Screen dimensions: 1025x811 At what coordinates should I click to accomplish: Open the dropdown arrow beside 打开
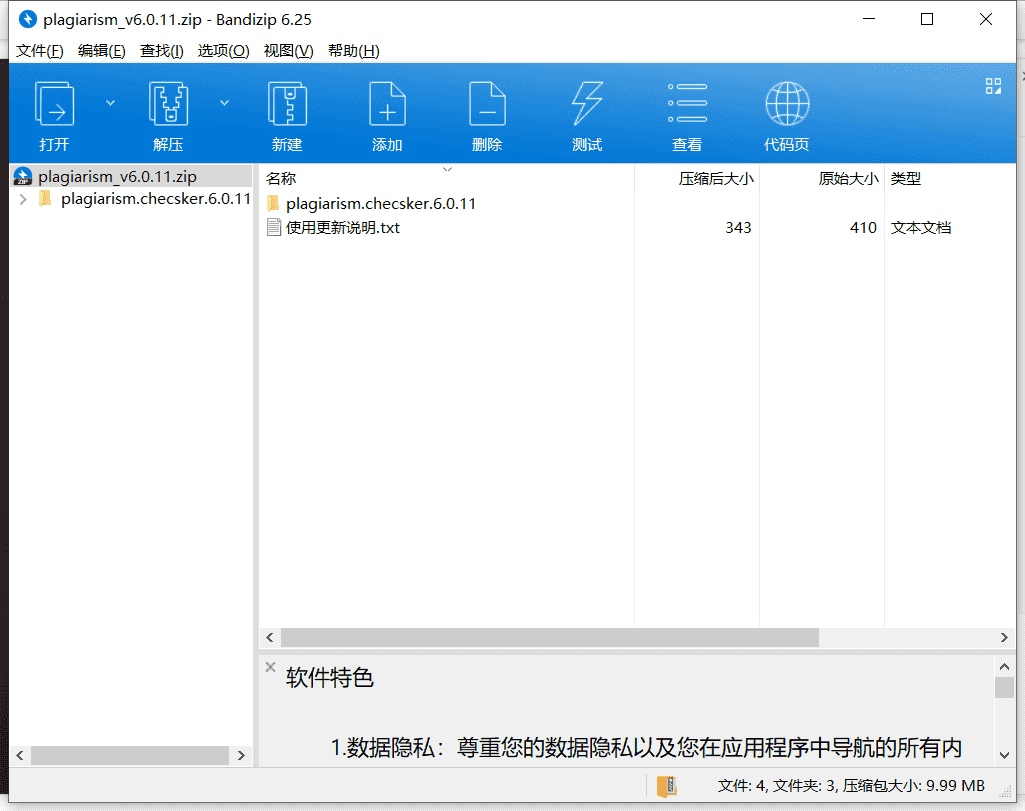[110, 103]
